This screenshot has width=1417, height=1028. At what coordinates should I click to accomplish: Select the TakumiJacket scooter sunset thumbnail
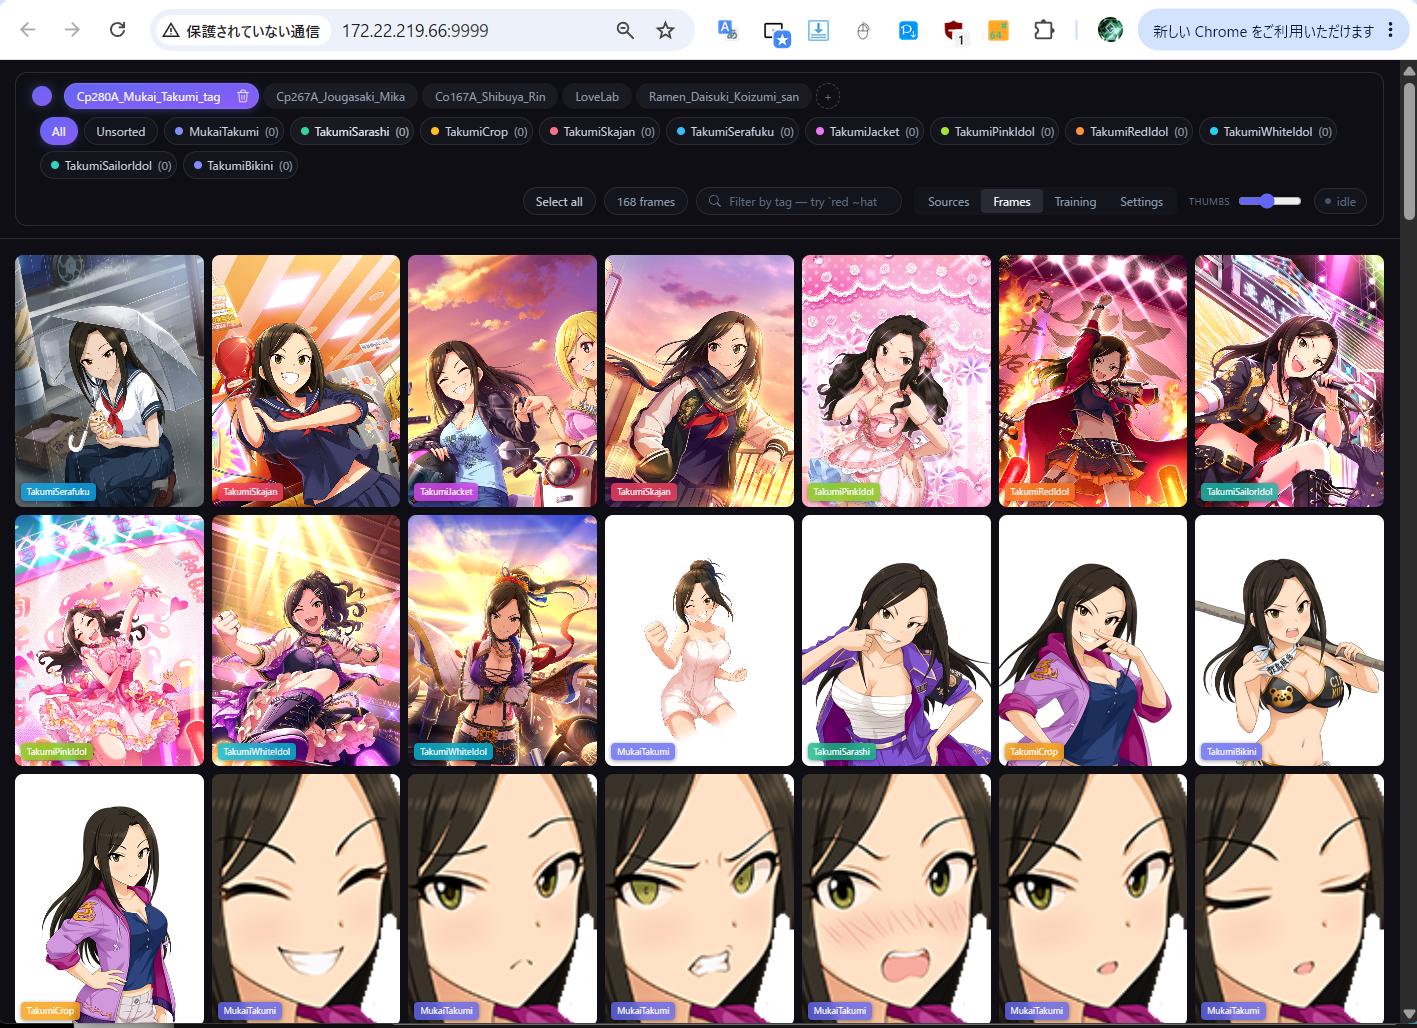click(502, 381)
